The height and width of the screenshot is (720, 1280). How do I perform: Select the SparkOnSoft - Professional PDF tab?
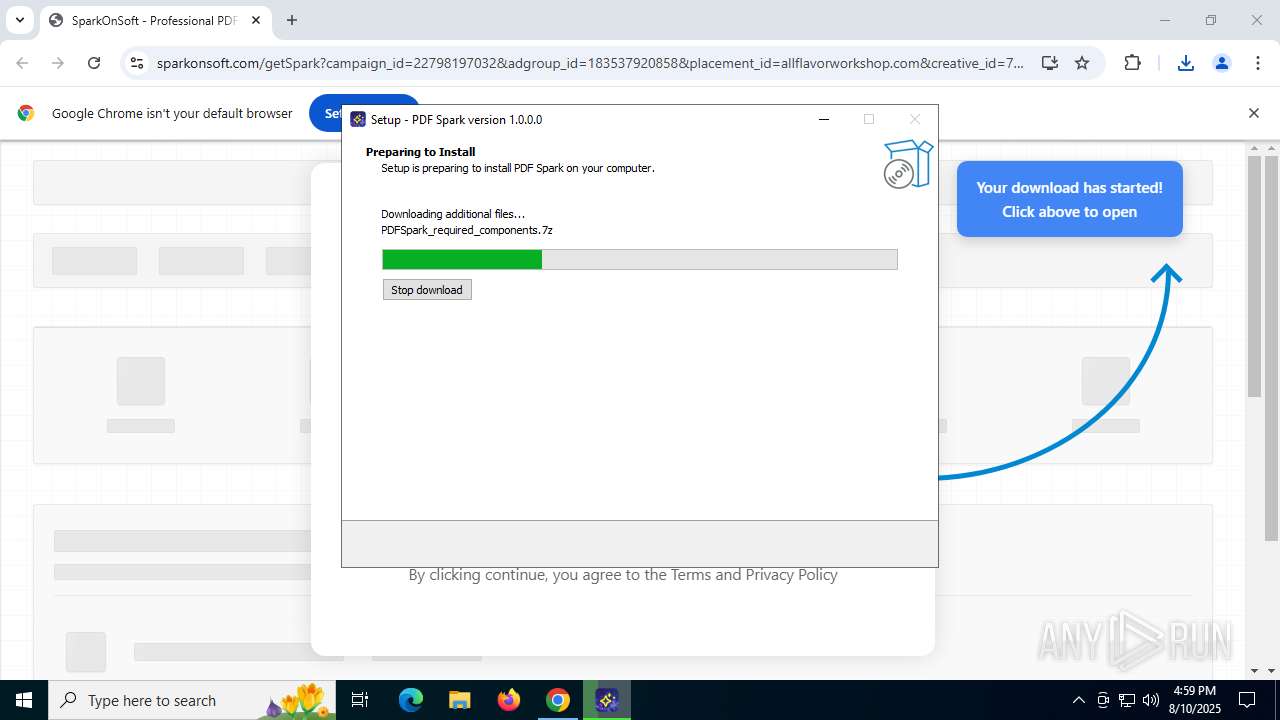153,20
